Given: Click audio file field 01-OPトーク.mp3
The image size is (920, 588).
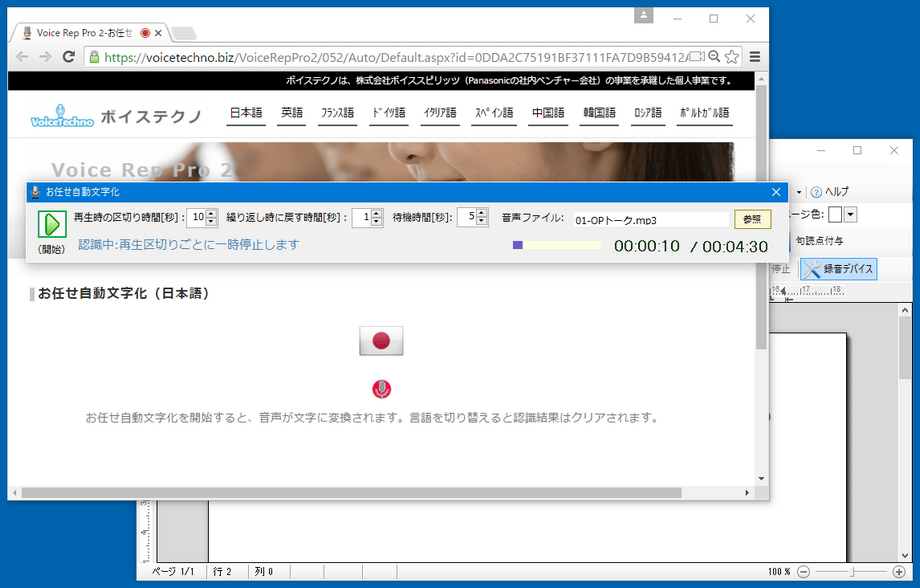Looking at the screenshot, I should click(651, 220).
